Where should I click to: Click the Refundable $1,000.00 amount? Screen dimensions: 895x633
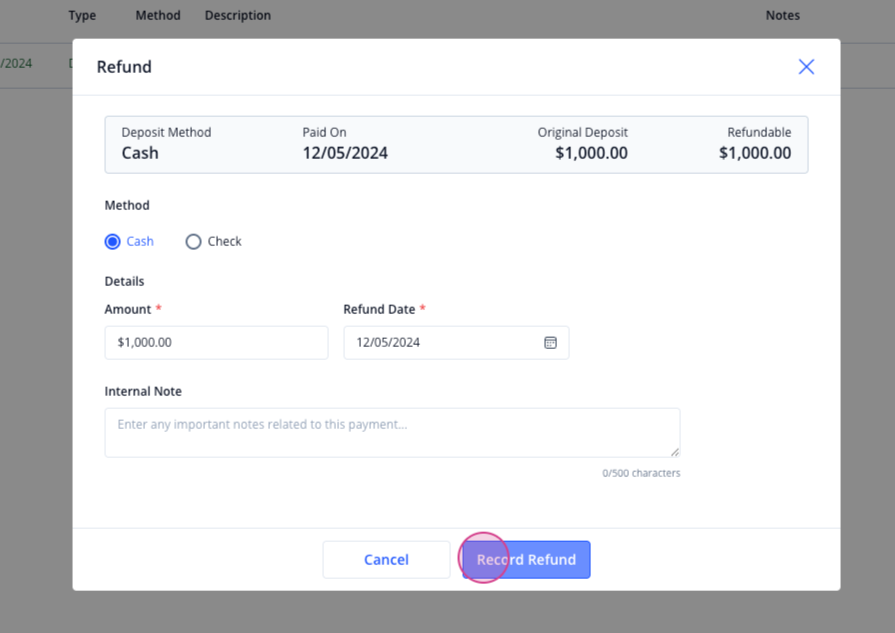tap(755, 153)
